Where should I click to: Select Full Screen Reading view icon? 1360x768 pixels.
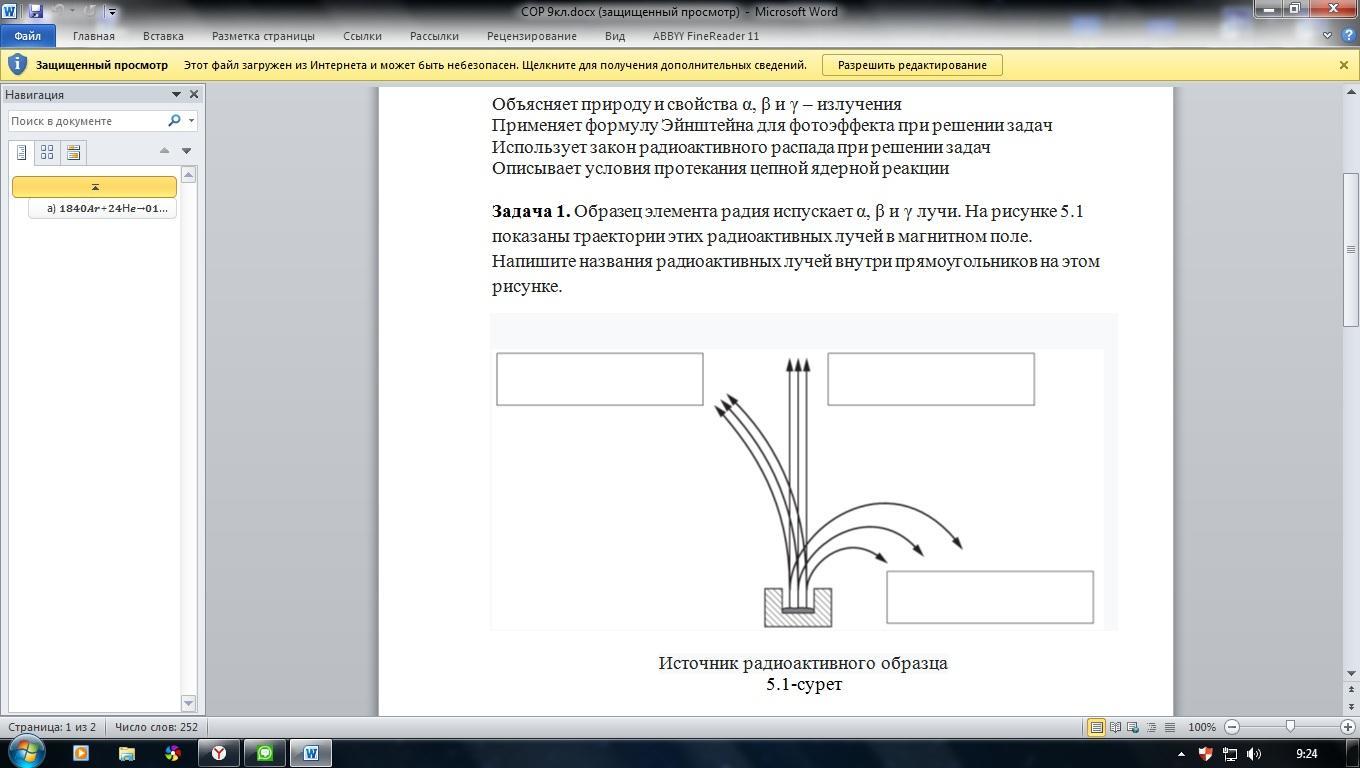point(1115,727)
